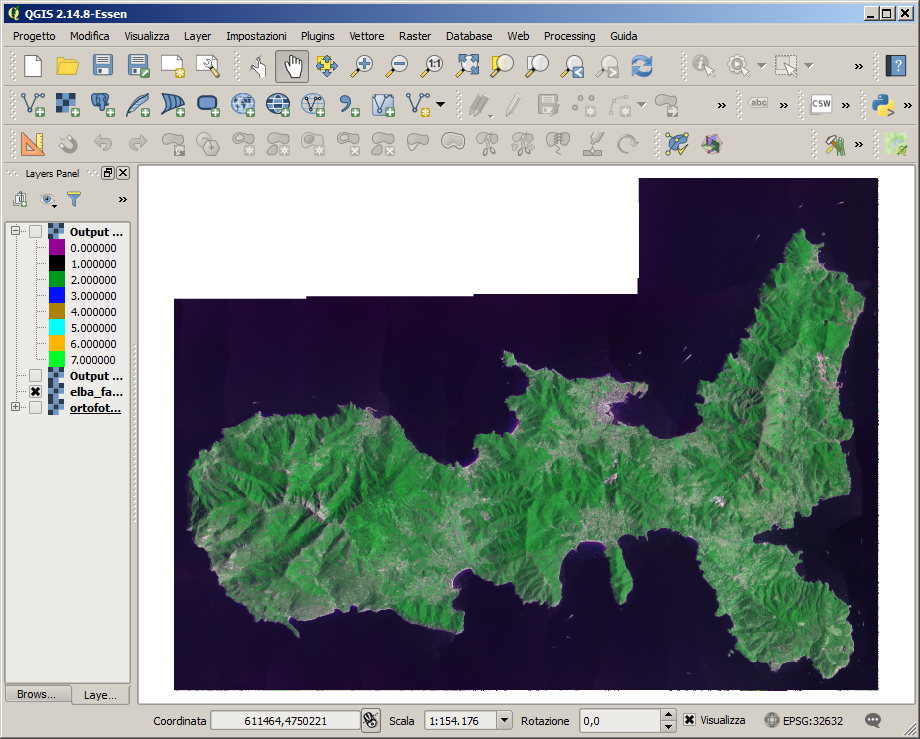Click the EPSG:32632 CRS button
The width and height of the screenshot is (920, 739).
pos(803,720)
